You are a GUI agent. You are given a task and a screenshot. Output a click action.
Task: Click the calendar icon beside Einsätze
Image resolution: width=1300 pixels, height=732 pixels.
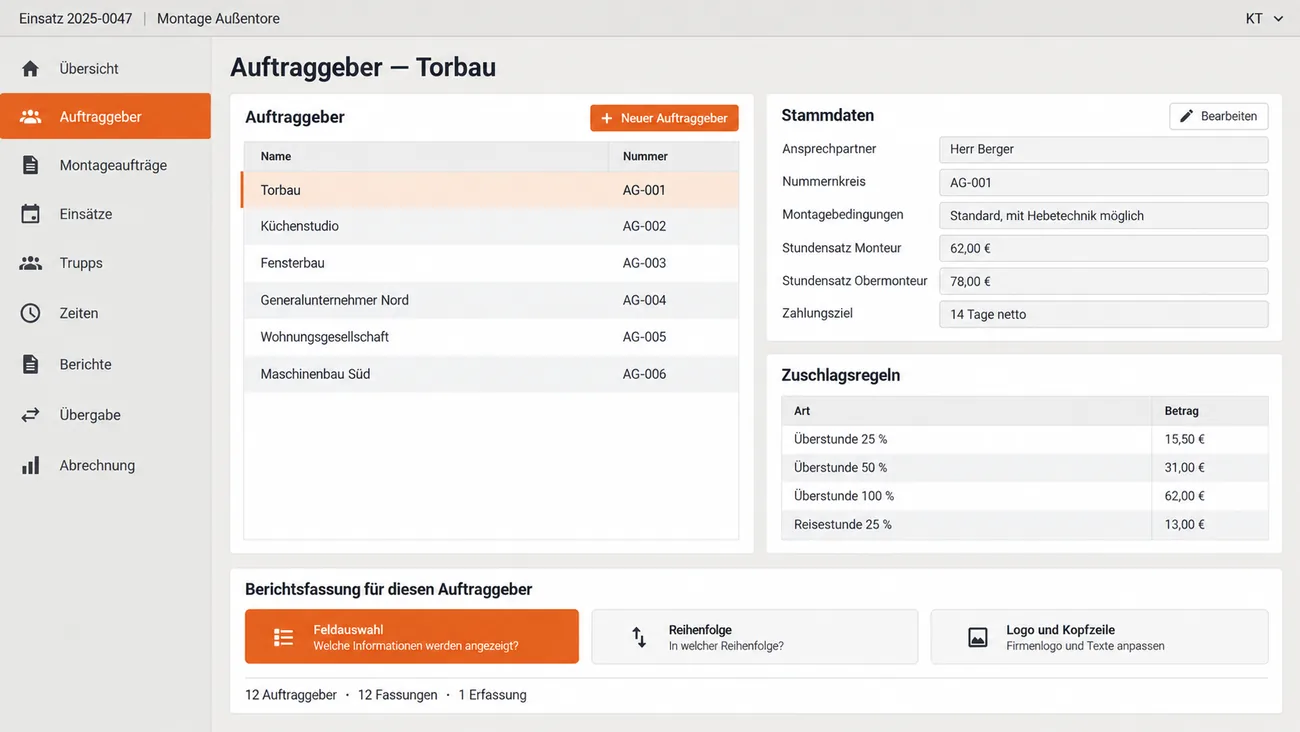click(31, 214)
